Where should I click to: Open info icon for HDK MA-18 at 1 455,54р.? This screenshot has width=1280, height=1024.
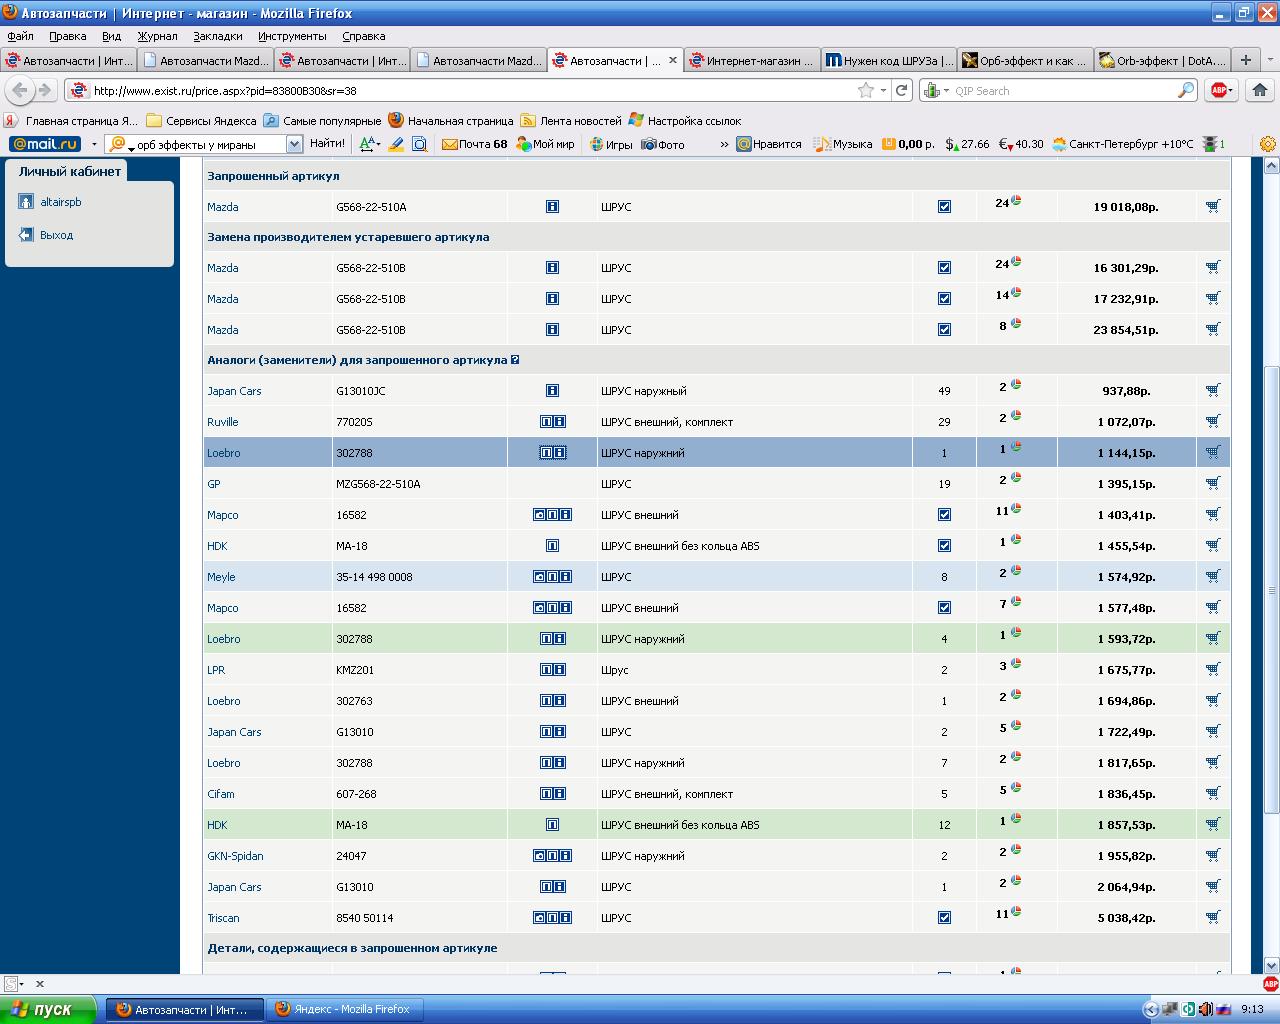pyautogui.click(x=552, y=546)
